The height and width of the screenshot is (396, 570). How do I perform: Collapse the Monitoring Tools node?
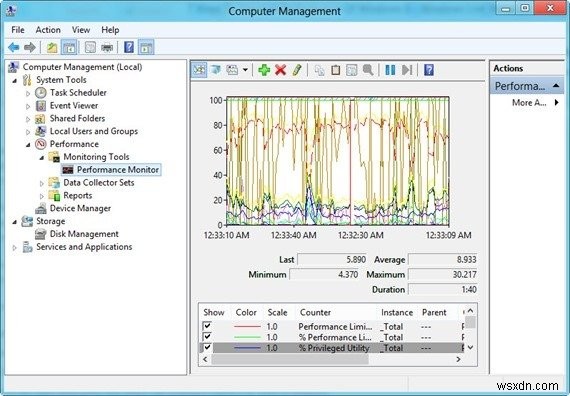[42, 157]
